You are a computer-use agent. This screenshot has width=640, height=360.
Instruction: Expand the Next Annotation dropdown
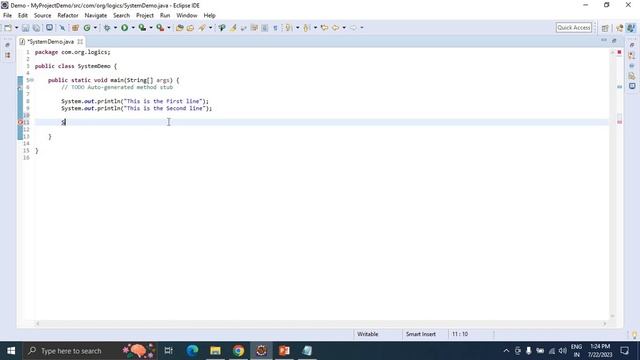[298, 28]
